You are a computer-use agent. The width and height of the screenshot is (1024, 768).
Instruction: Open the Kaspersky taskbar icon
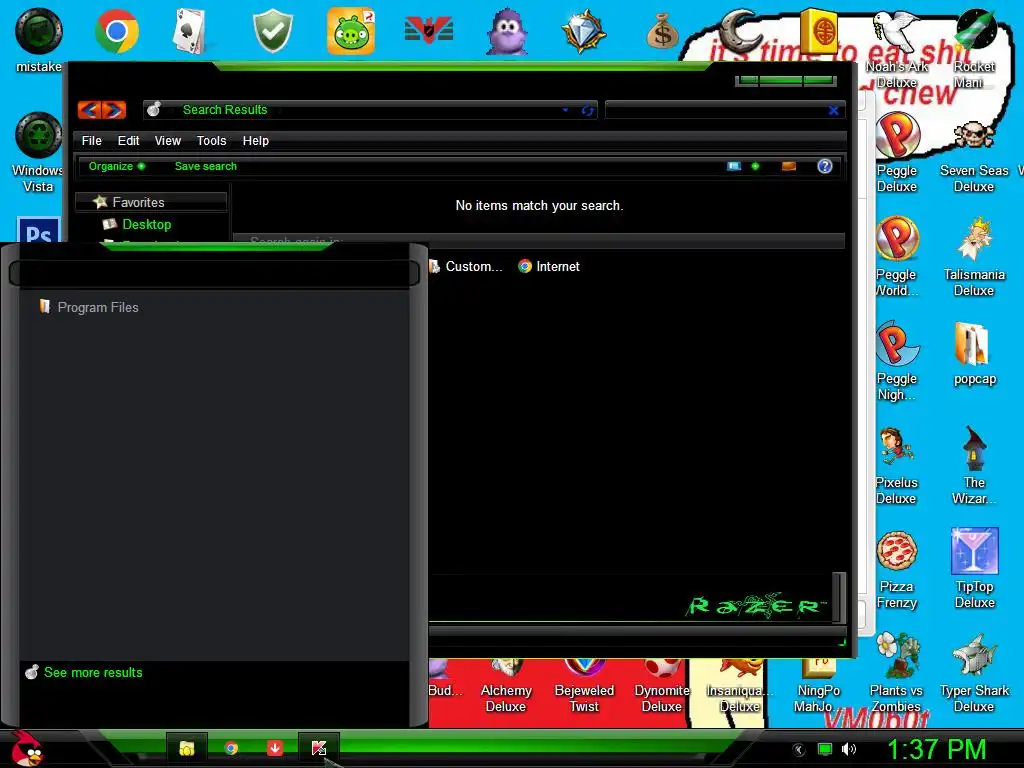pyautogui.click(x=319, y=748)
